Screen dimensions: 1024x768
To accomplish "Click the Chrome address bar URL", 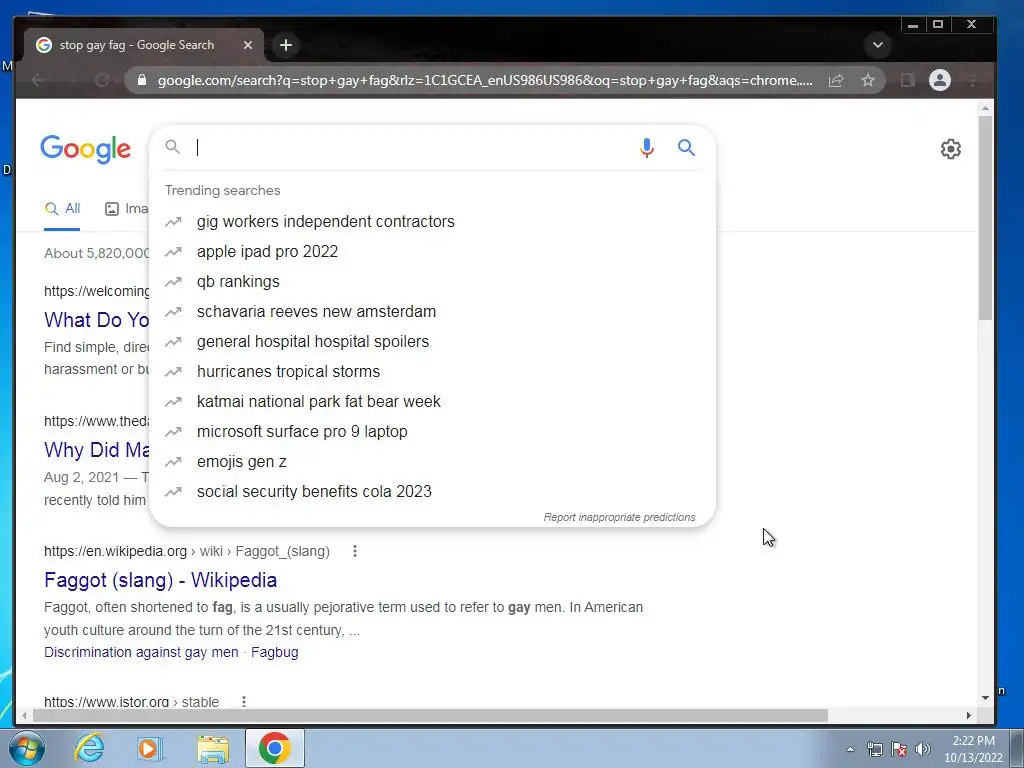I will (485, 80).
